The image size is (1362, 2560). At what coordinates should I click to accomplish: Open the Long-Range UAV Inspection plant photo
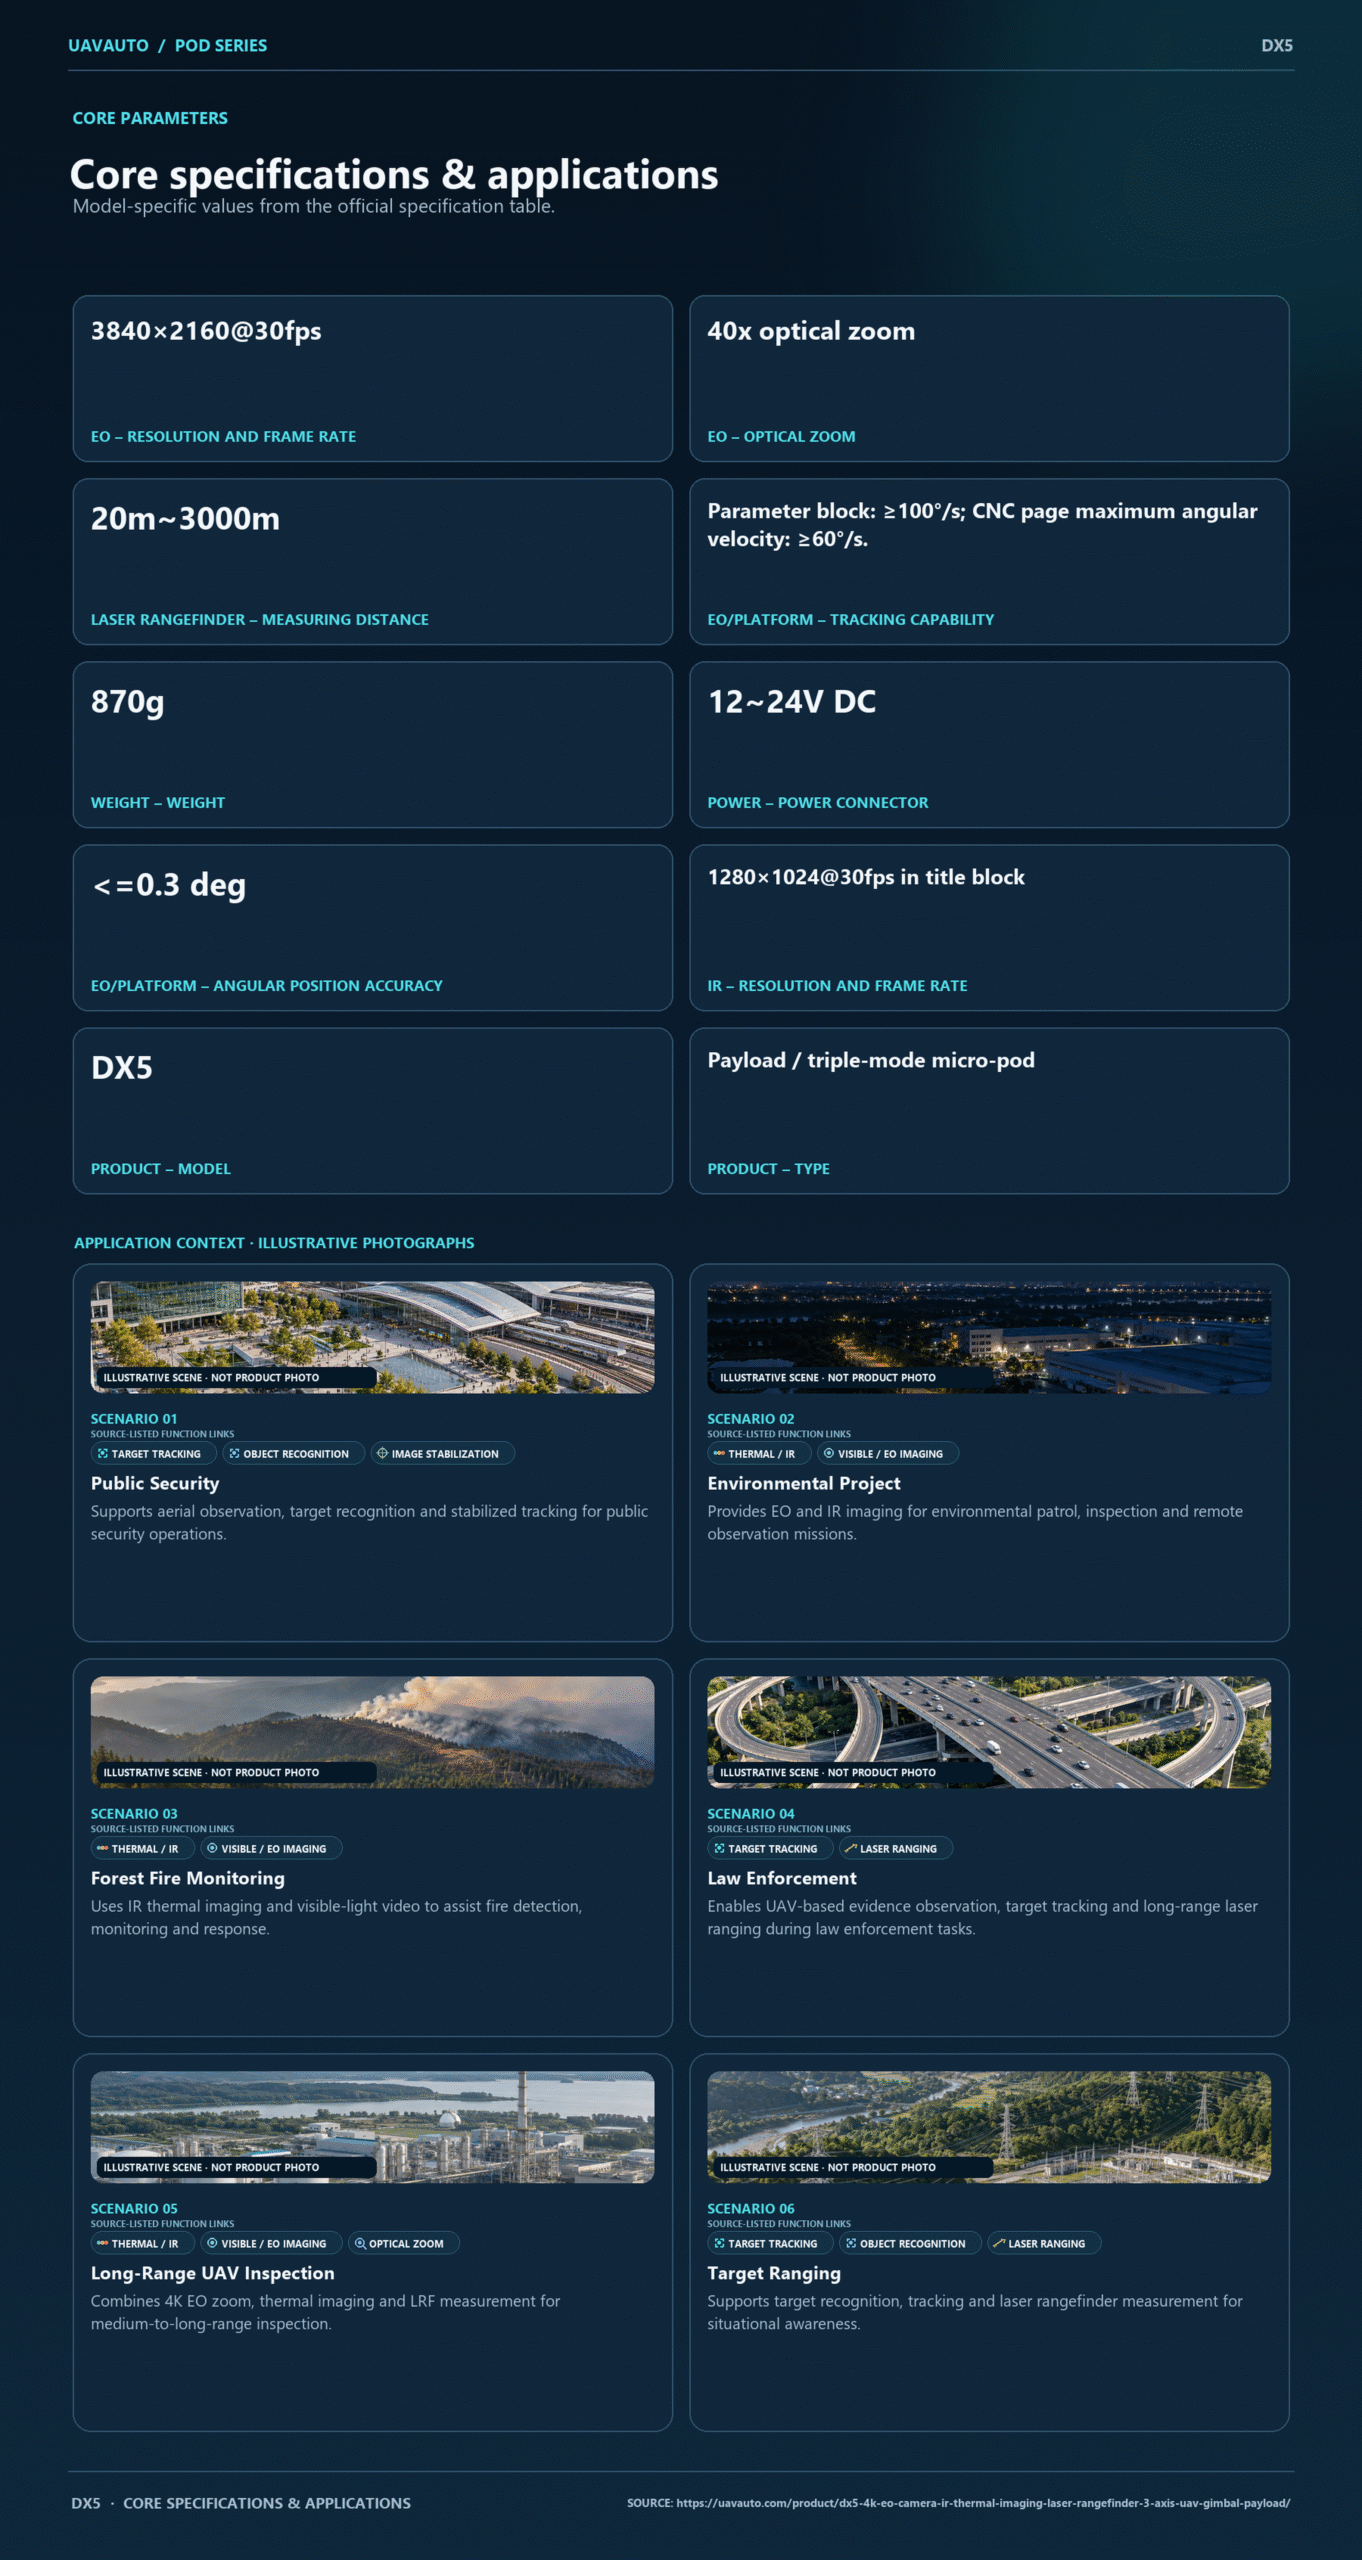click(373, 2128)
